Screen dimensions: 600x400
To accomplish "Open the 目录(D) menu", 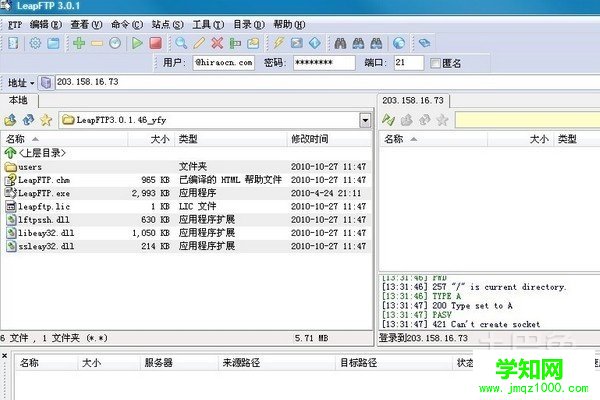I will coord(249,25).
